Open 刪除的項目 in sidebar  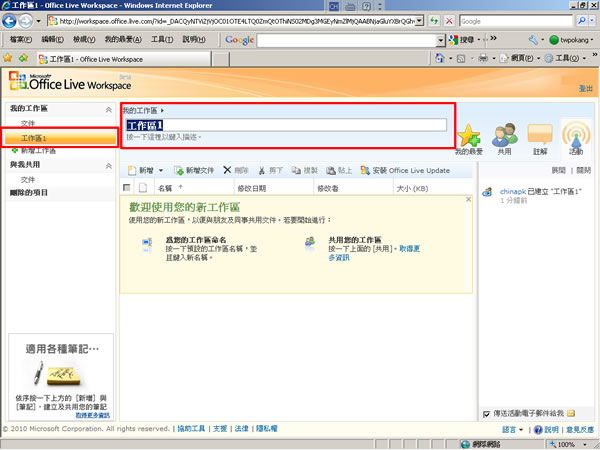click(x=29, y=192)
